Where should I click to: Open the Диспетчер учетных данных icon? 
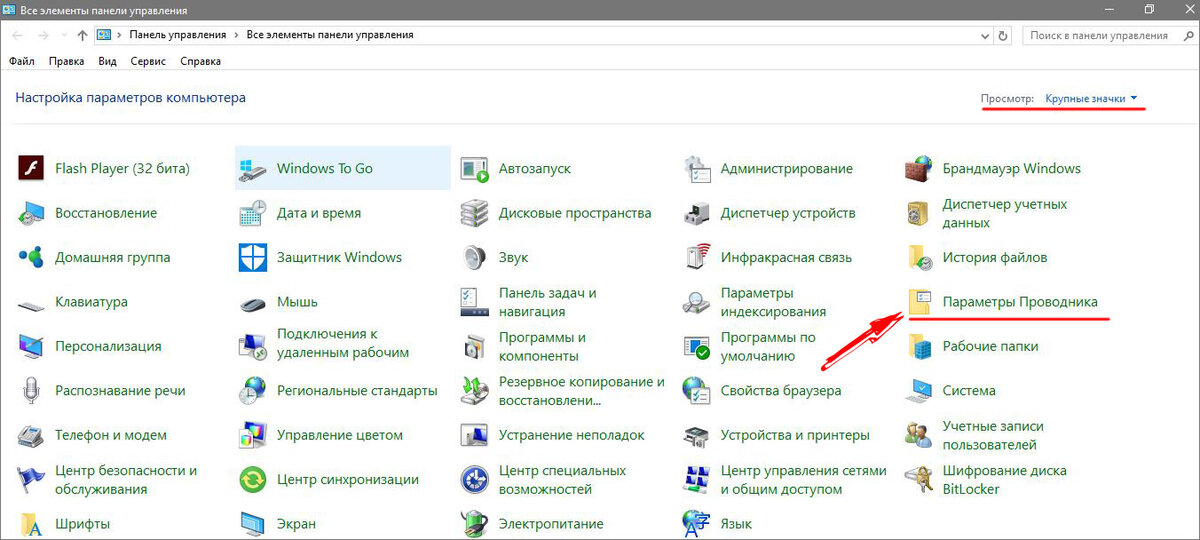tap(918, 213)
